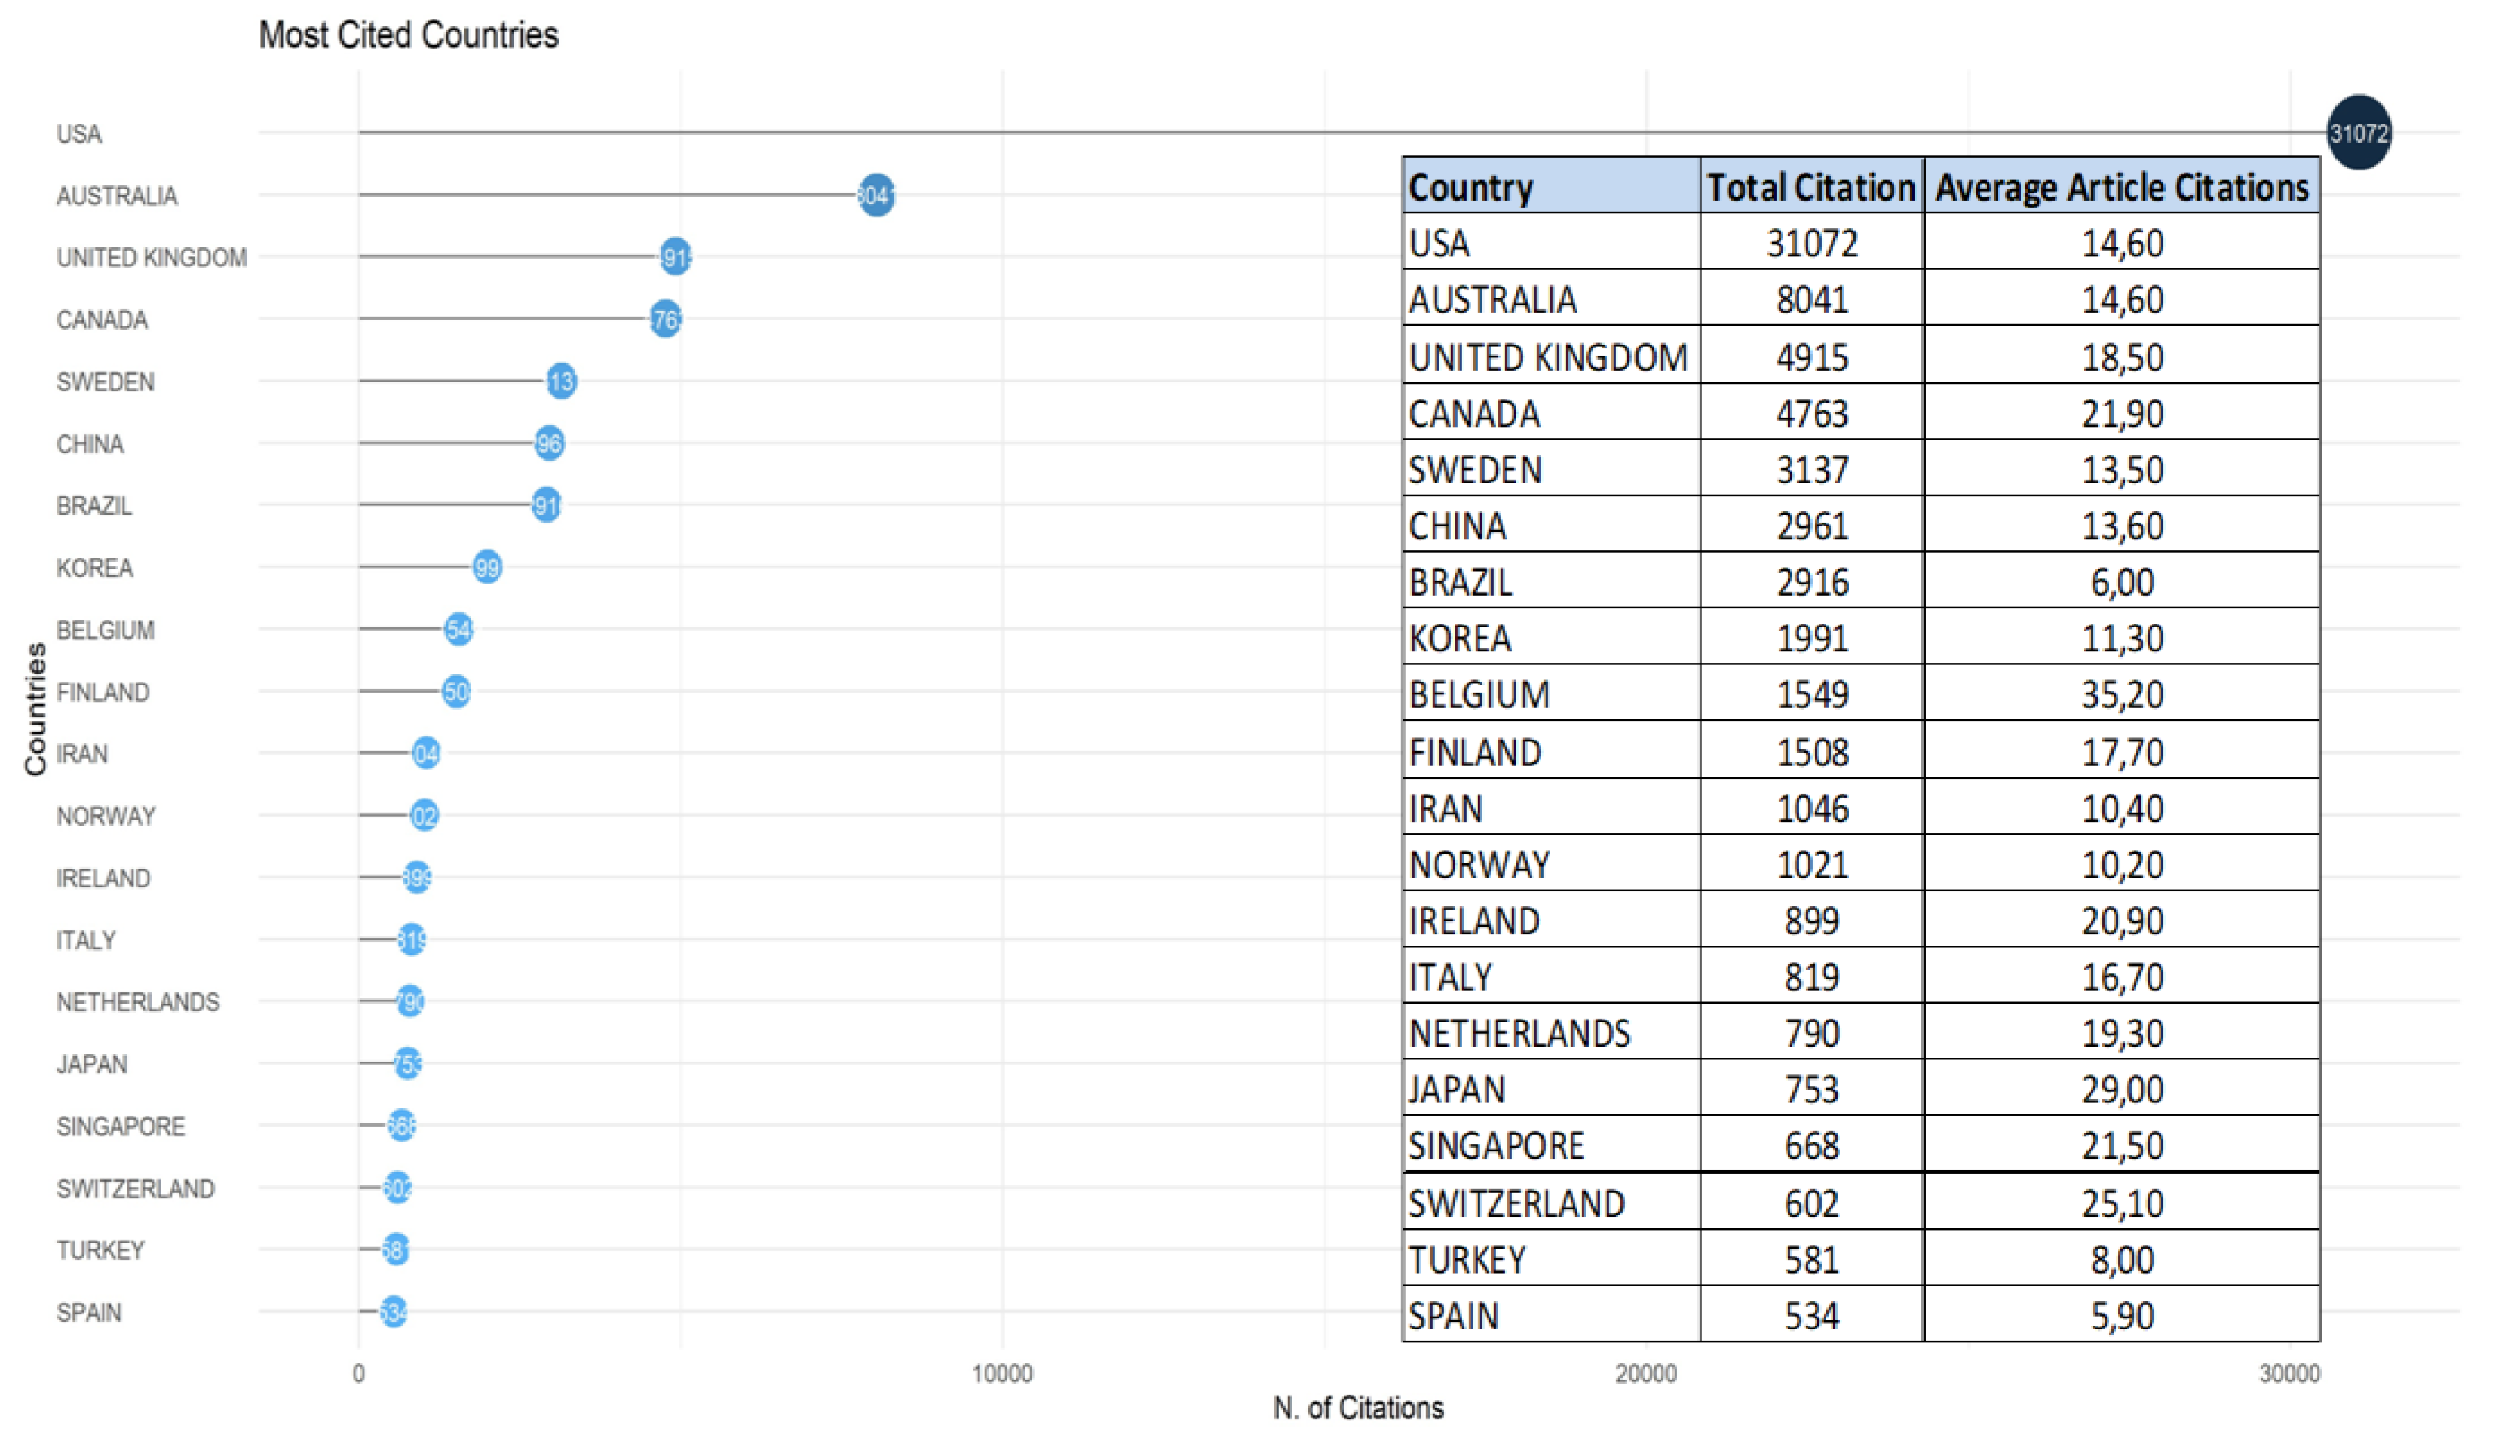Click Canada's data point circle

tap(665, 319)
